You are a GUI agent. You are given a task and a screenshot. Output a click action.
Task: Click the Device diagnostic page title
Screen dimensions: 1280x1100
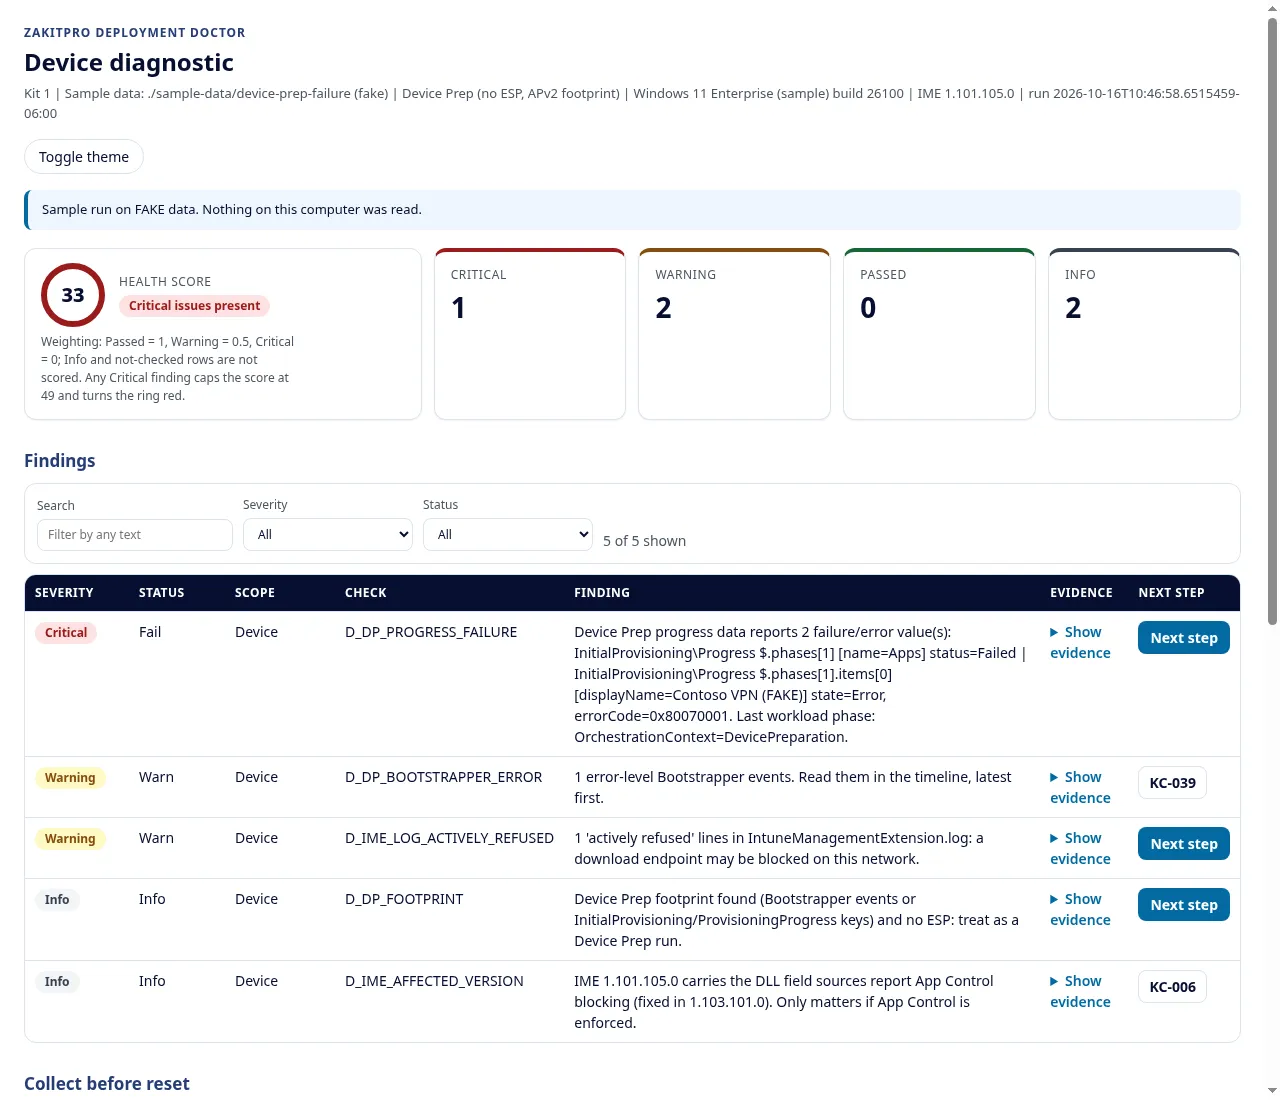coord(129,63)
